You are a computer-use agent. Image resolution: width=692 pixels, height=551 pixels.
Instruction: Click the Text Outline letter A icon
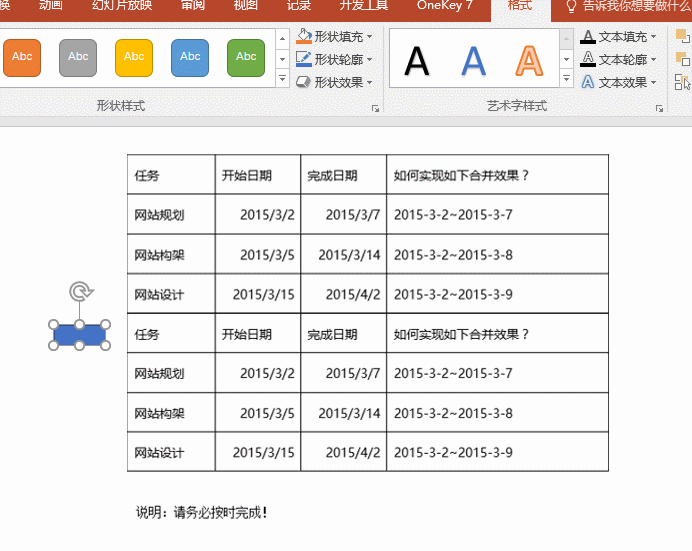(x=587, y=59)
